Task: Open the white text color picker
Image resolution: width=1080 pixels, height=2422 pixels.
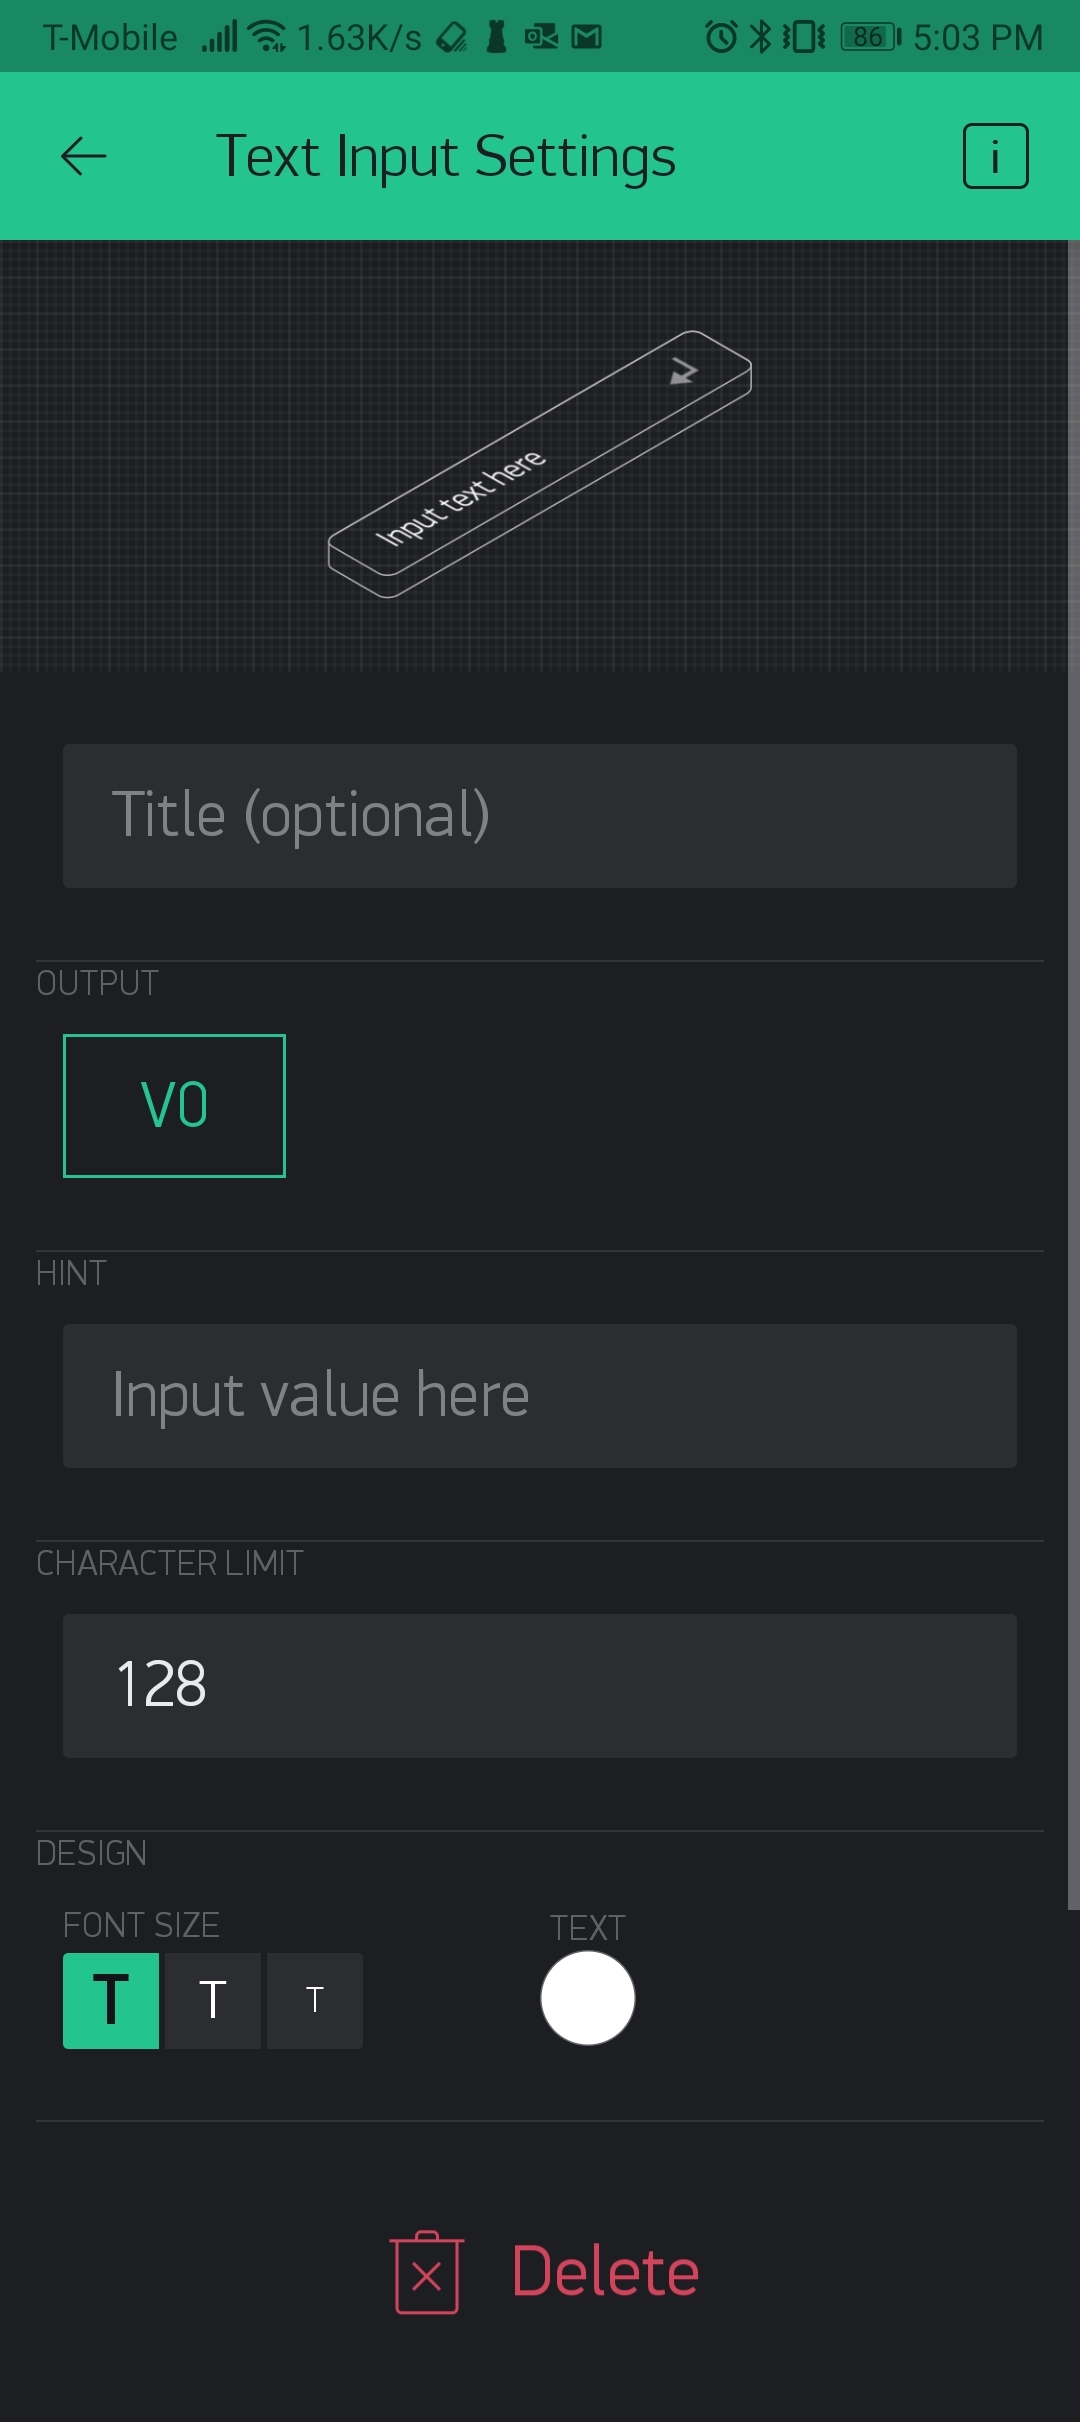Action: [x=587, y=1998]
